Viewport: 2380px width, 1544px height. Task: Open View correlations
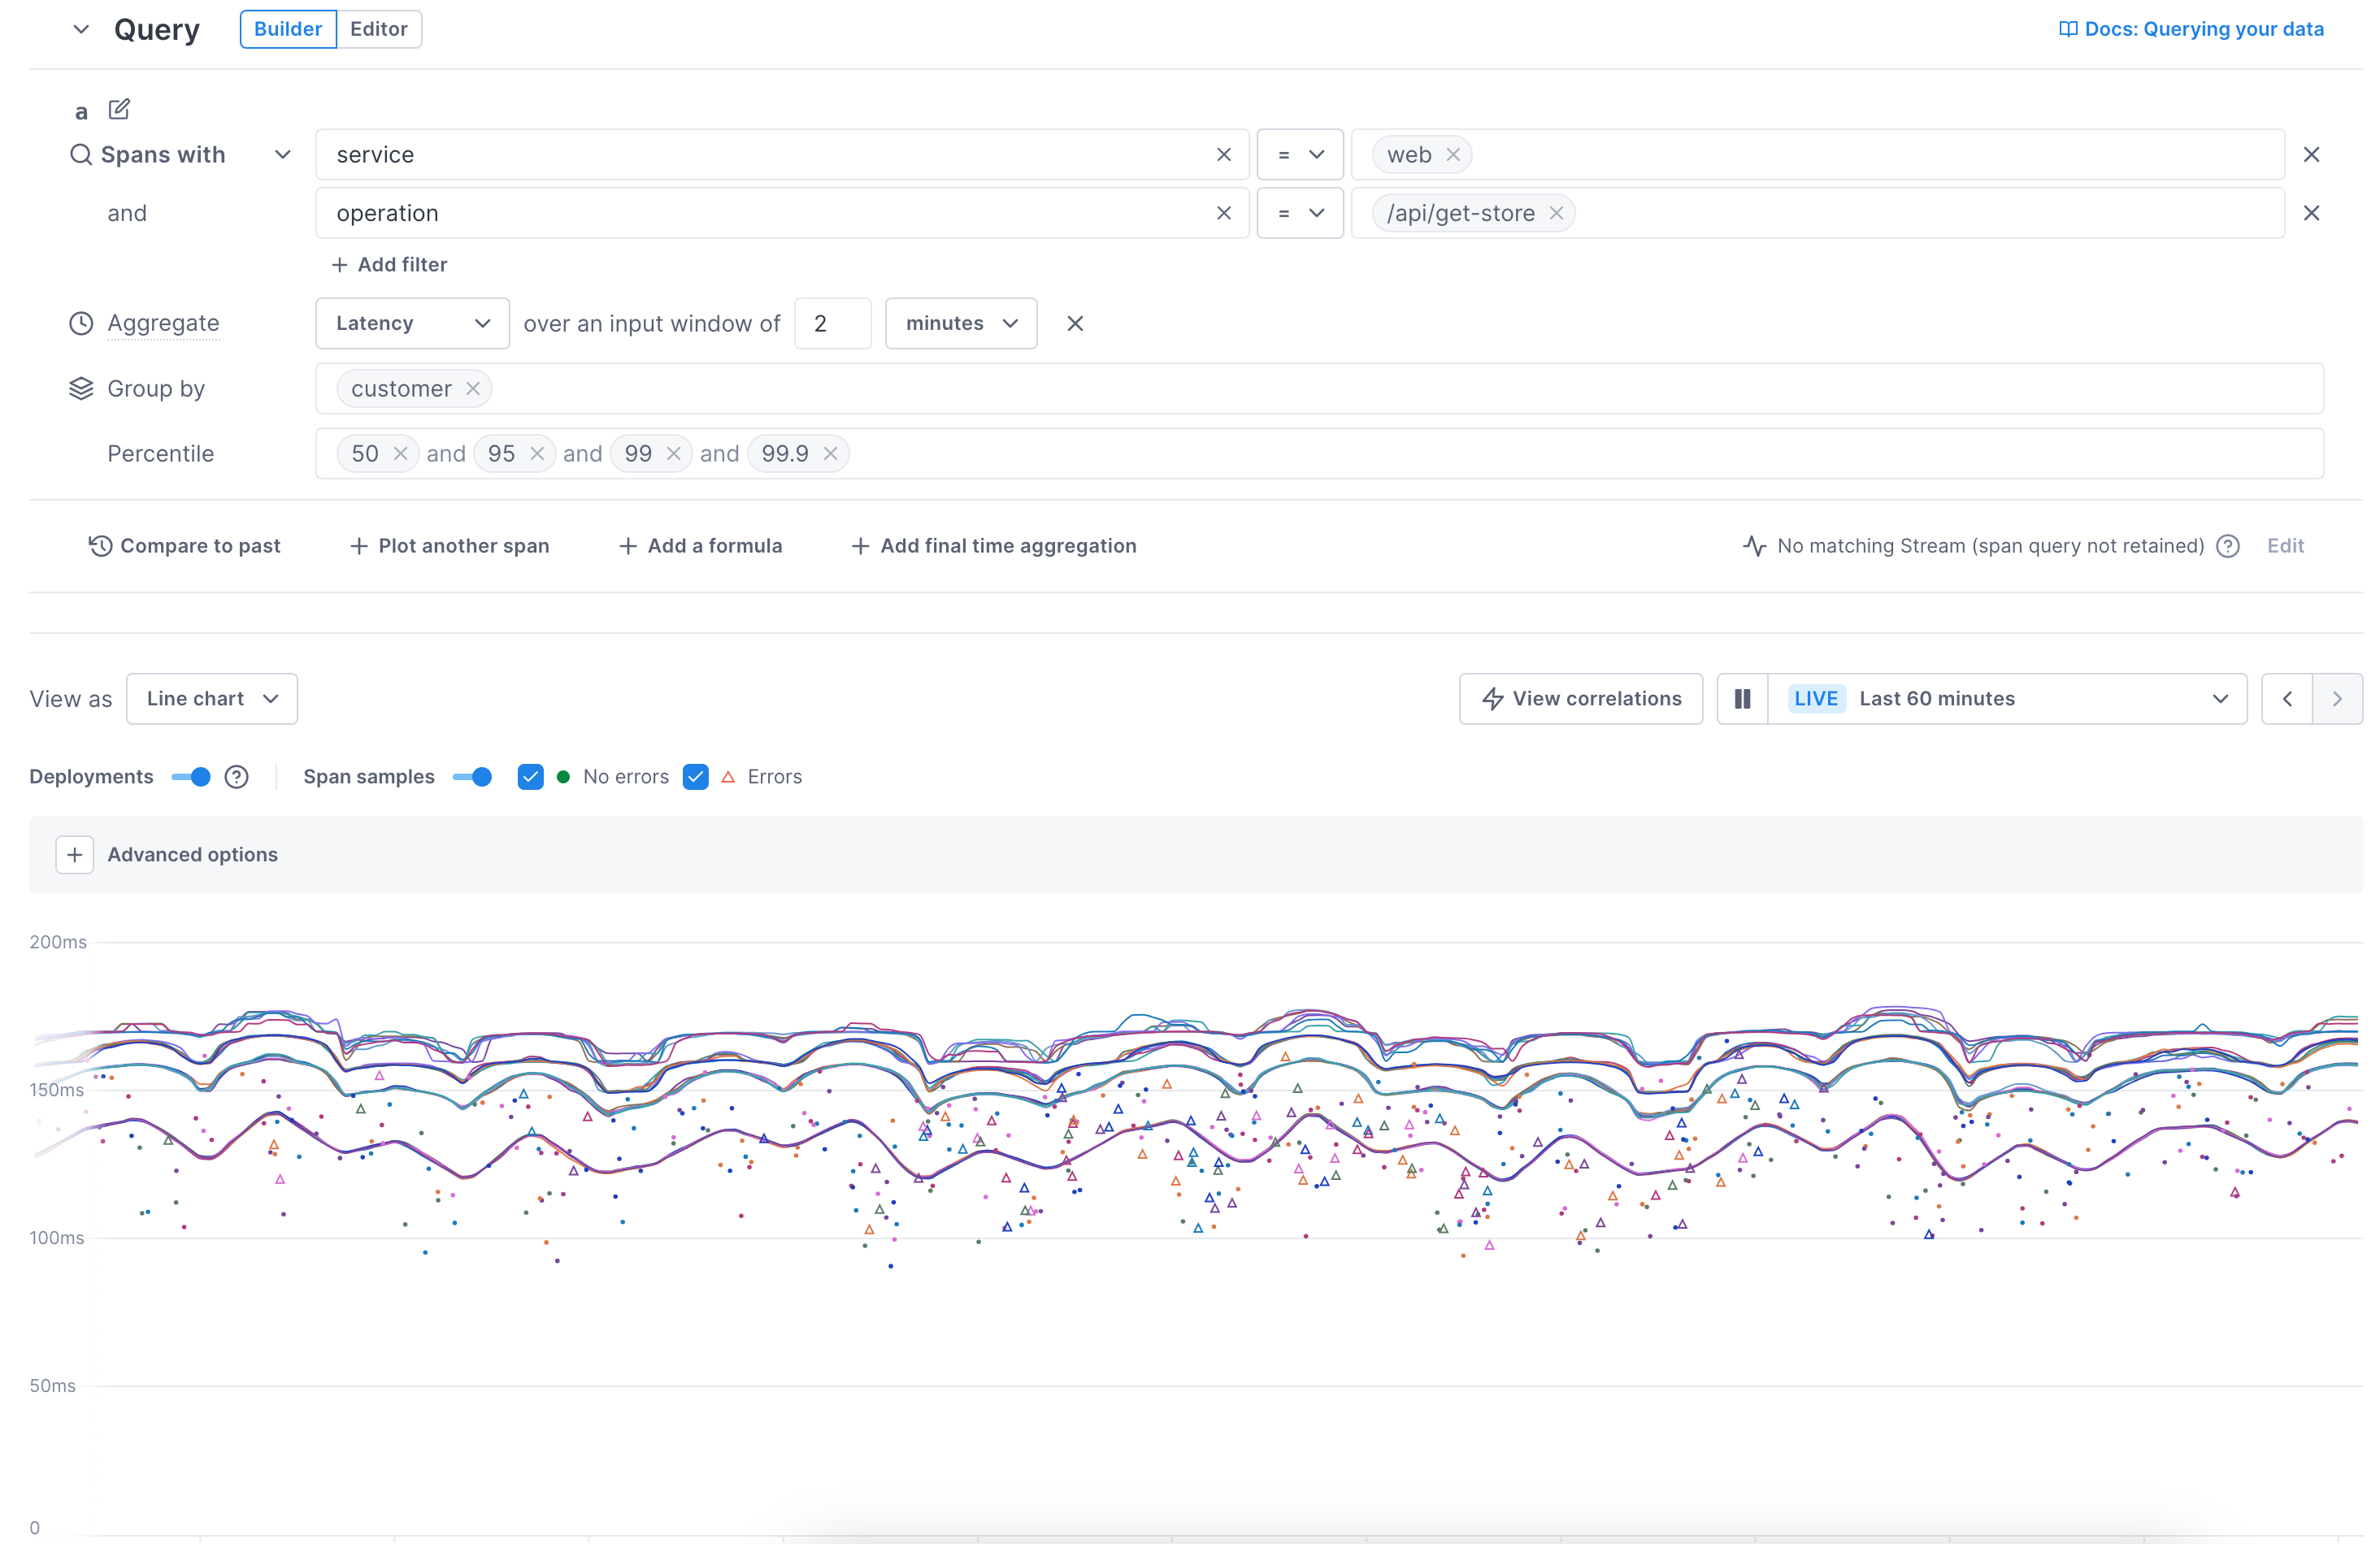click(x=1580, y=698)
